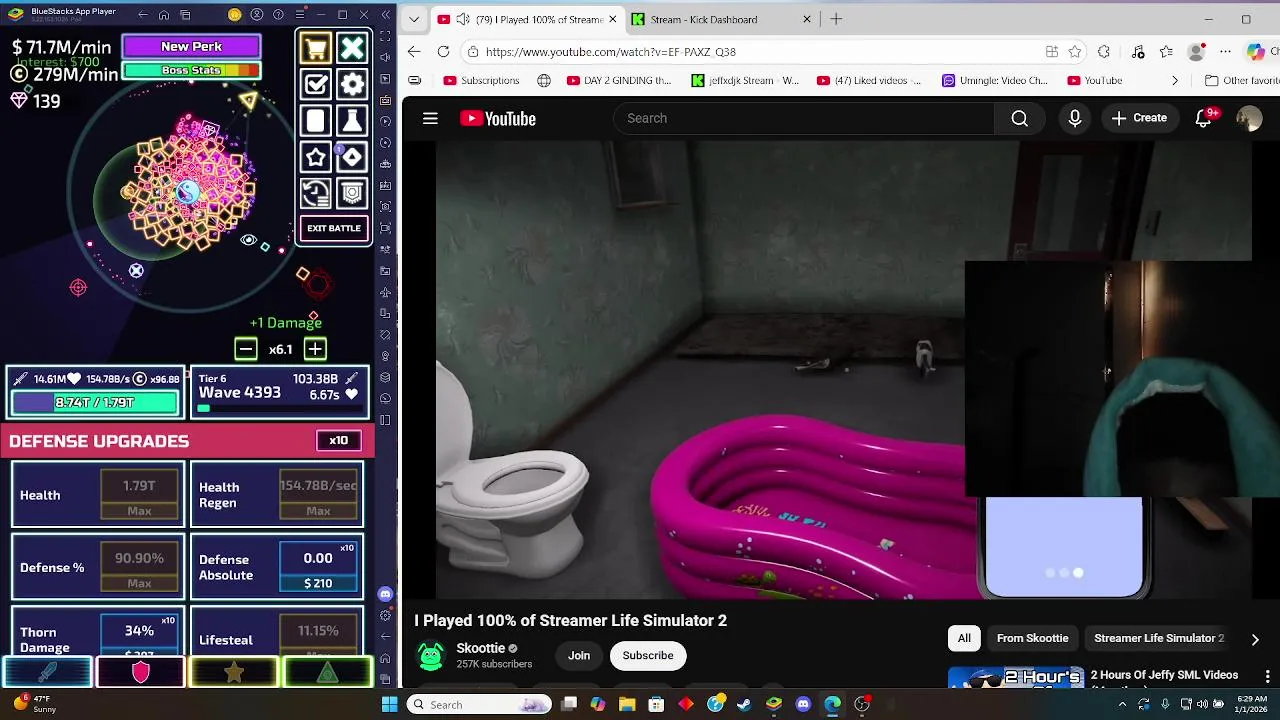Viewport: 1280px width, 720px height.
Task: Click BlueStacks sidebar Discord icon
Action: (385, 594)
